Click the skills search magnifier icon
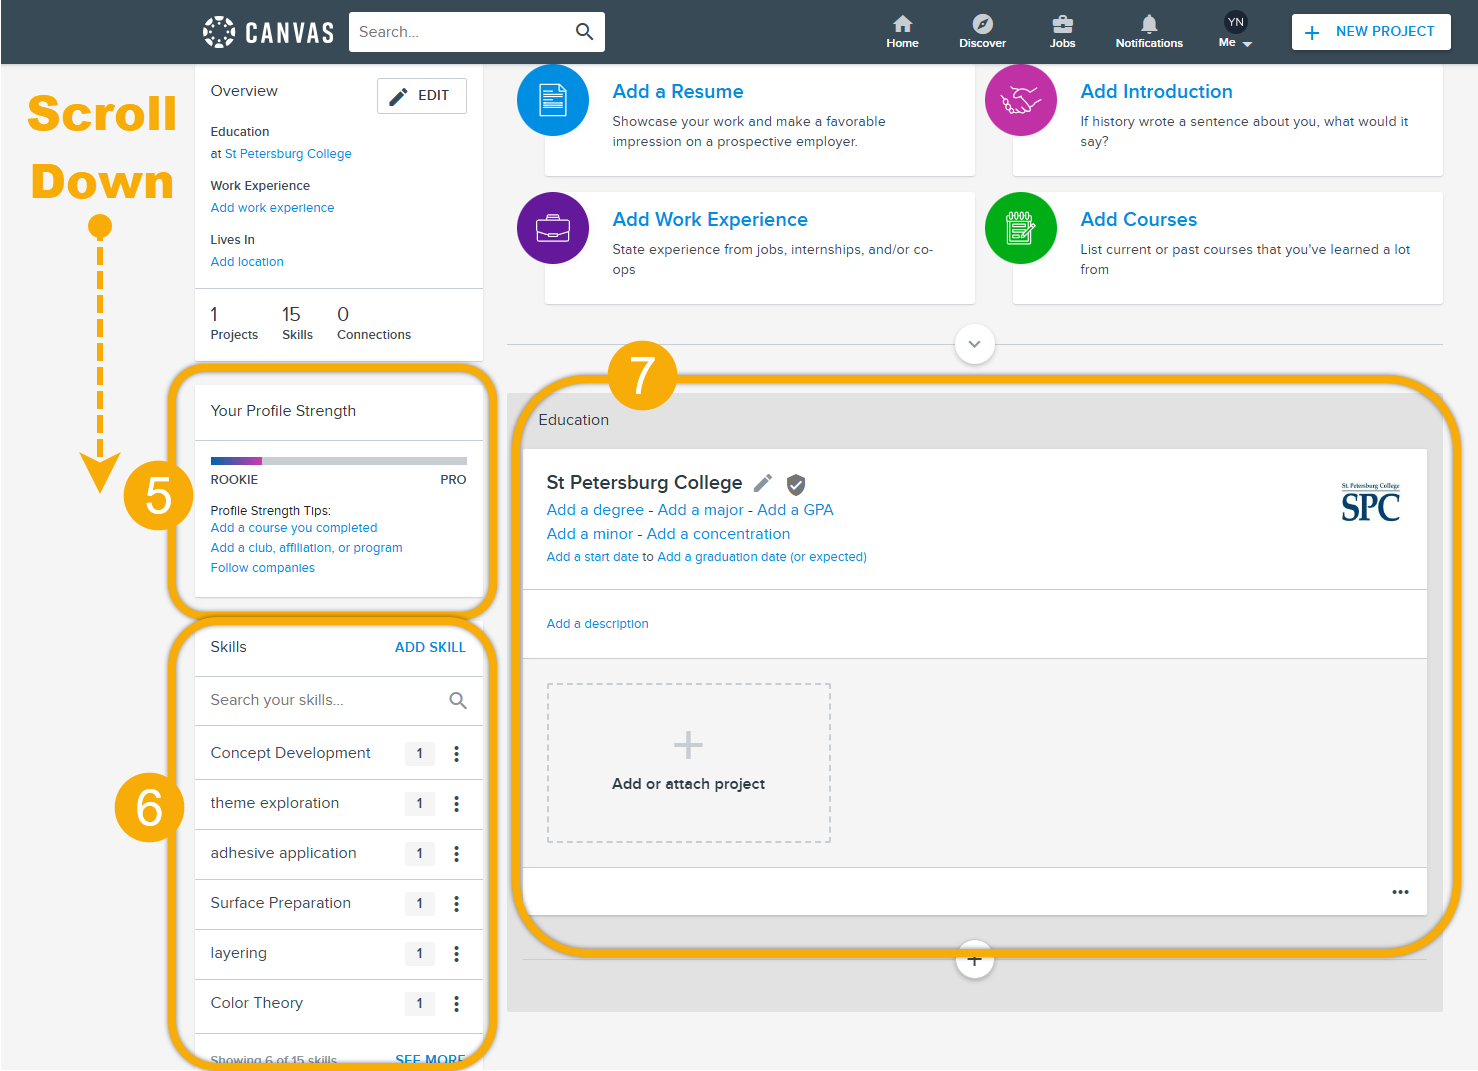 (x=458, y=701)
